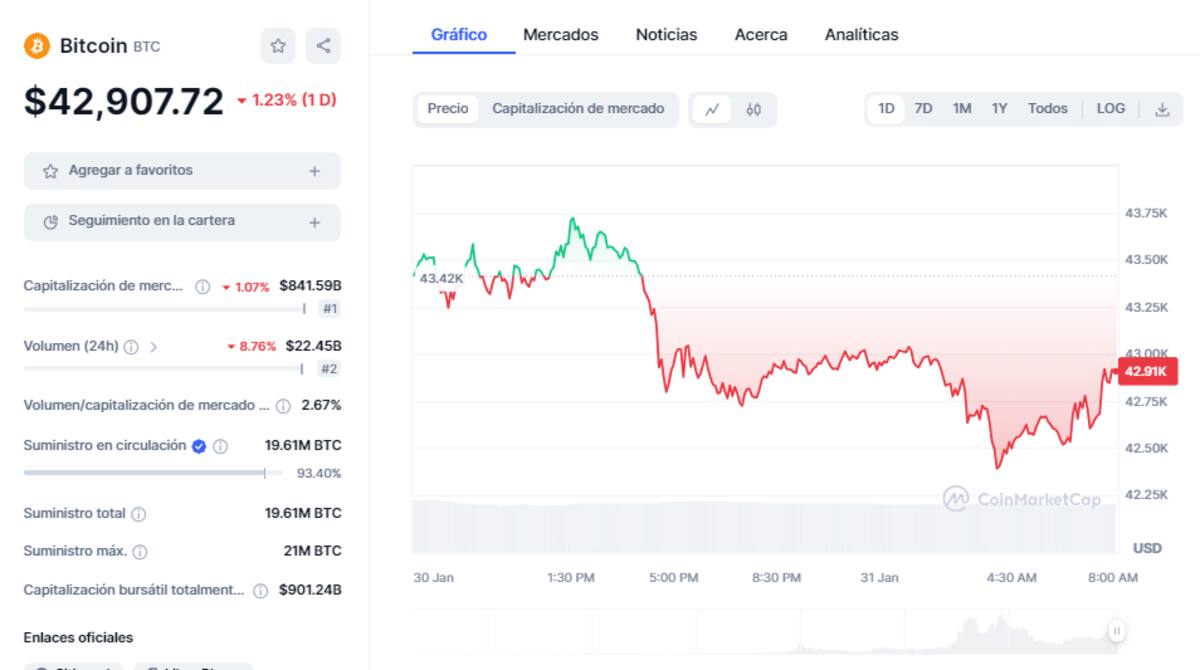Click the chart range slider handle
The image size is (1200, 670).
click(1116, 630)
